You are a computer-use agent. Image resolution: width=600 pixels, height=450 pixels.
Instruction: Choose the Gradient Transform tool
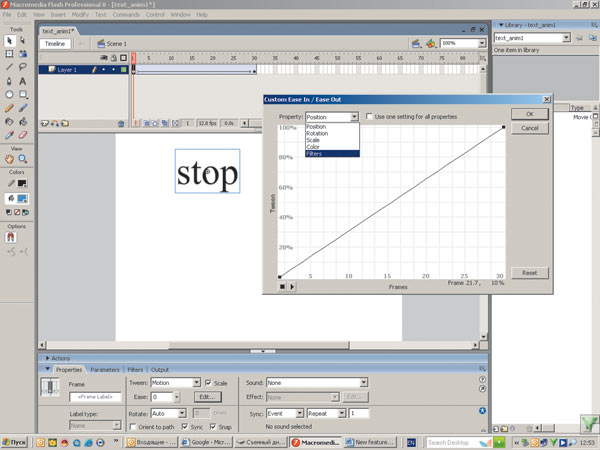(x=23, y=54)
